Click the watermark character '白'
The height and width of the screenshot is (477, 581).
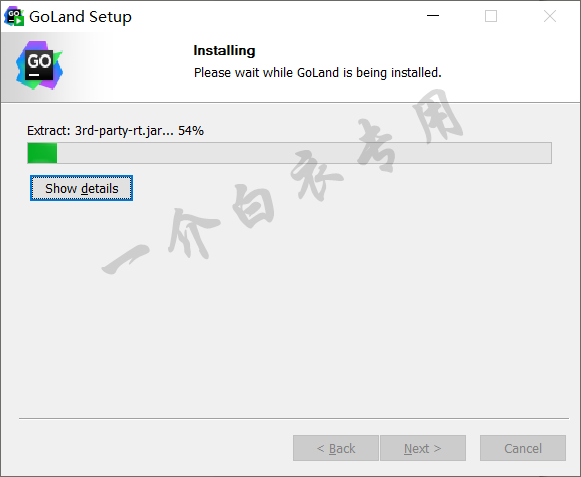click(x=253, y=205)
